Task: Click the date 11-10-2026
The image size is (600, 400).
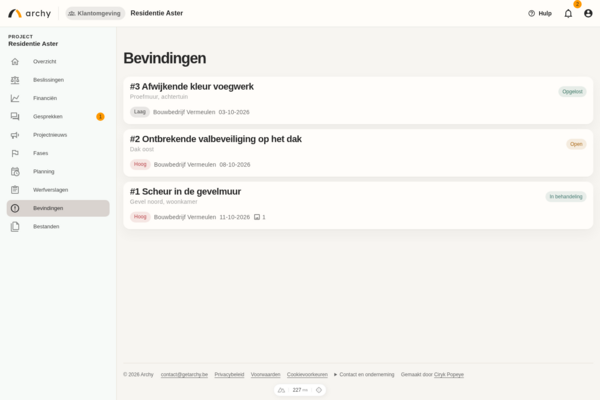Action: pos(235,217)
